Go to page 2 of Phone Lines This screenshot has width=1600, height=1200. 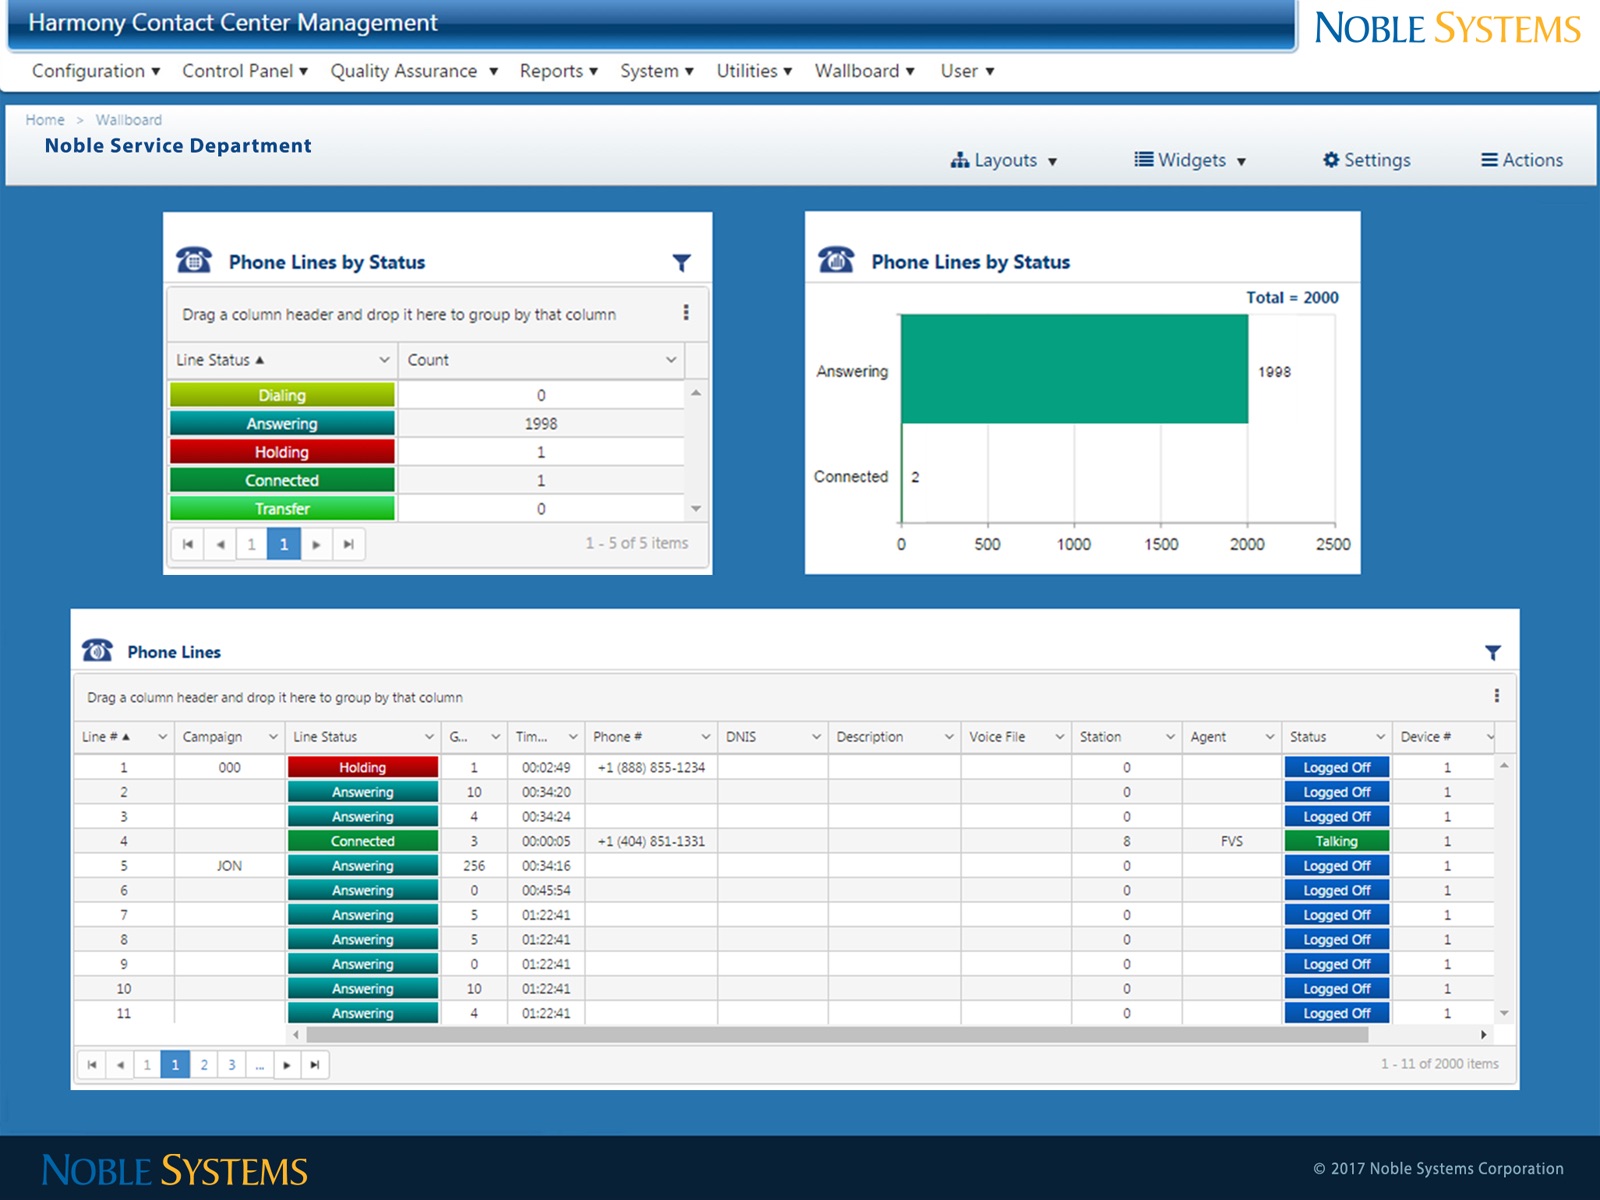click(x=204, y=1065)
